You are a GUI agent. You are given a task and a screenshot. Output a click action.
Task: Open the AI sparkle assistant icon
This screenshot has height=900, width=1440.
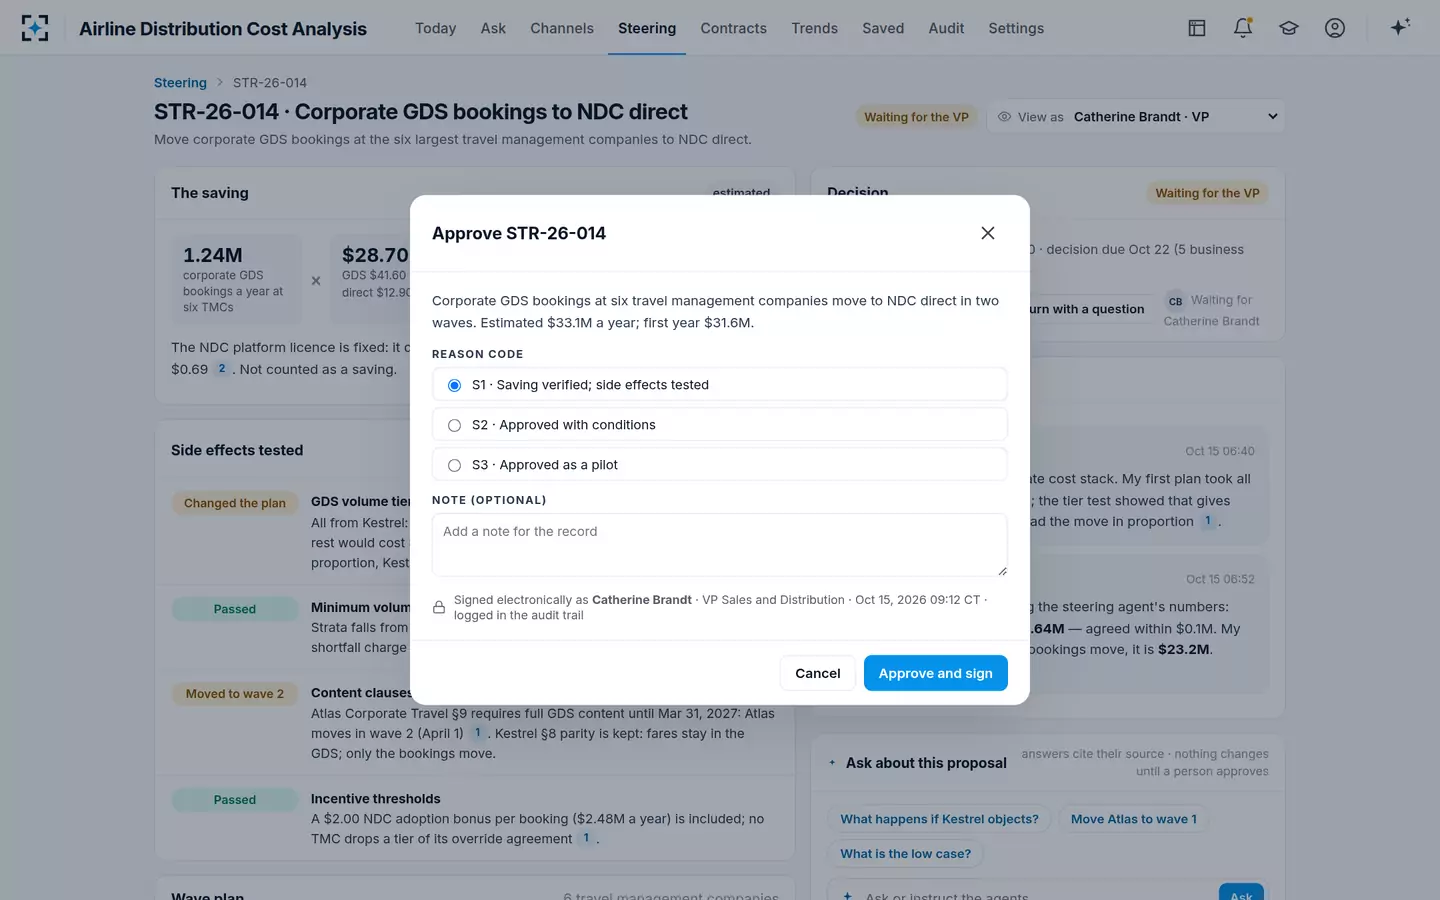pos(1400,27)
